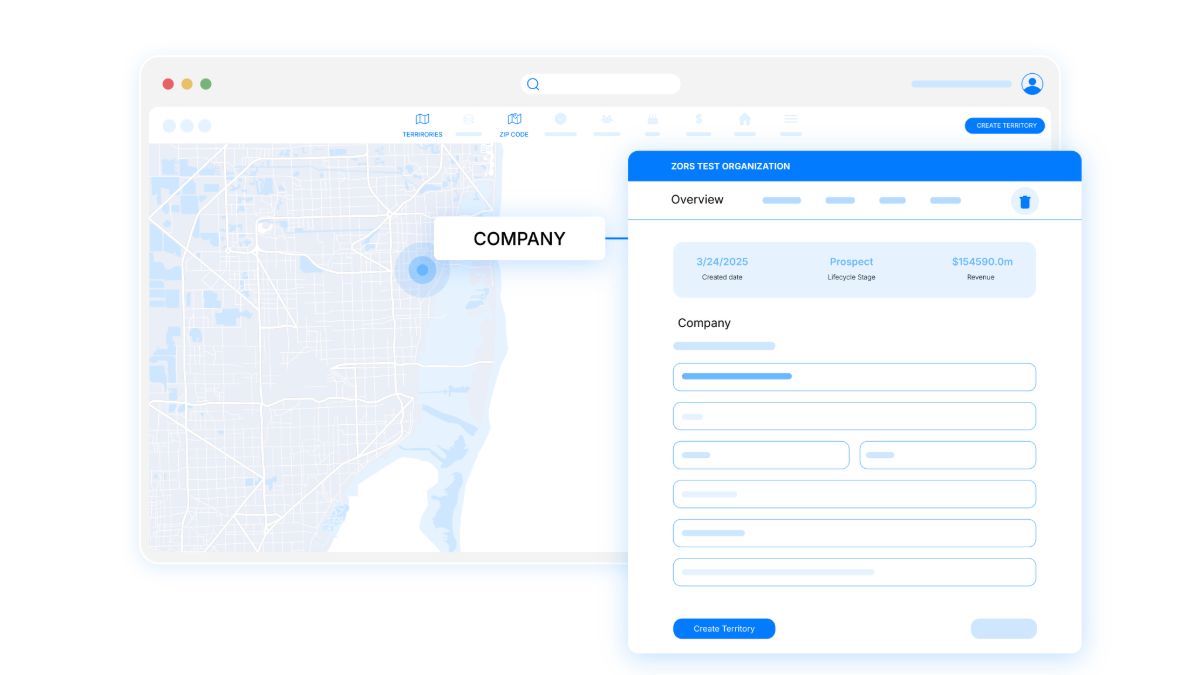The image size is (1200, 675).
Task: Open the user profile avatar
Action: click(x=1032, y=84)
